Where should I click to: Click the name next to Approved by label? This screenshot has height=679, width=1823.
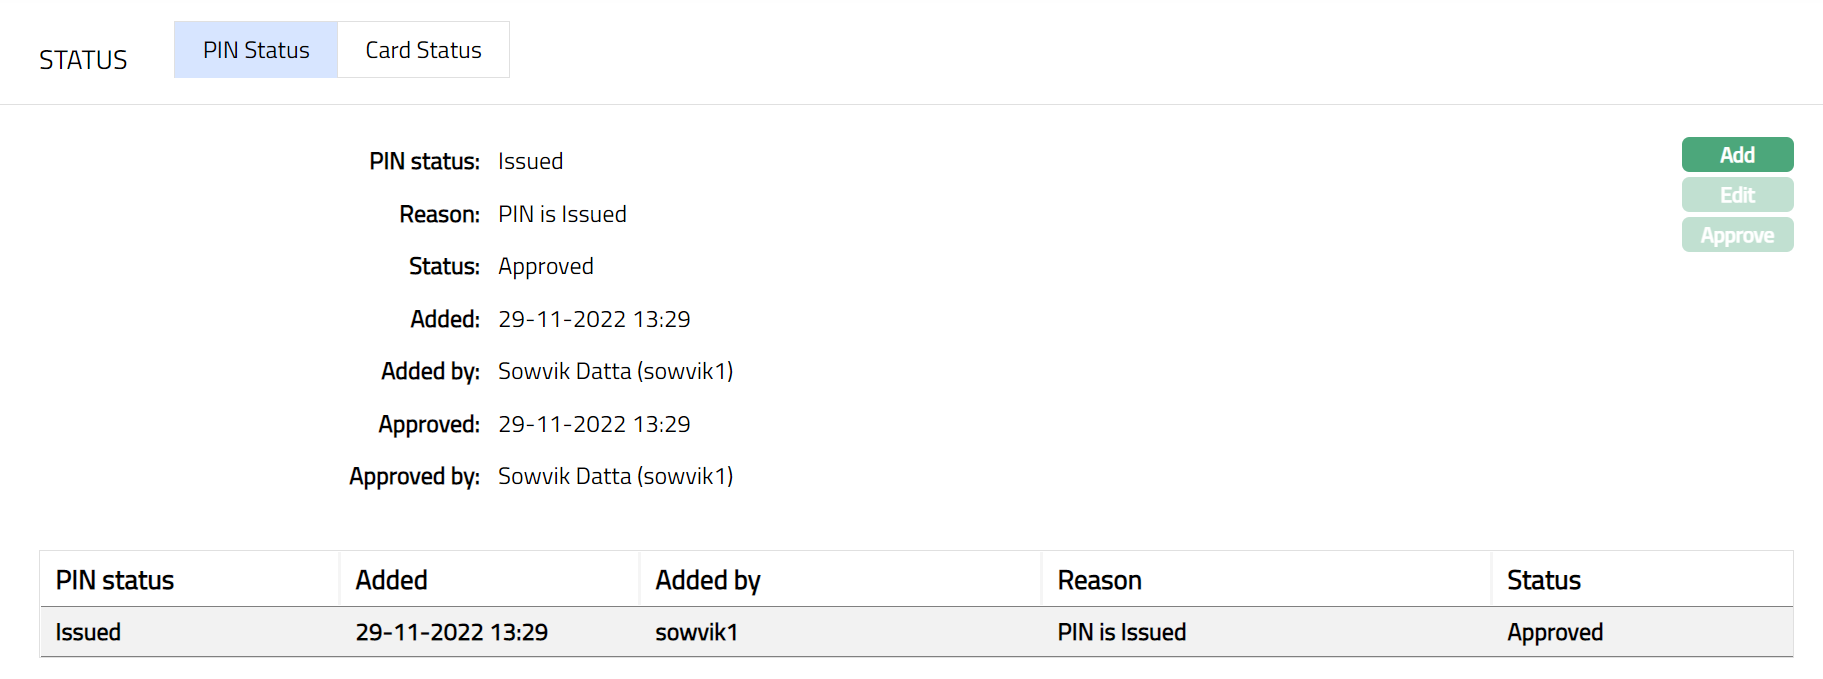click(615, 476)
